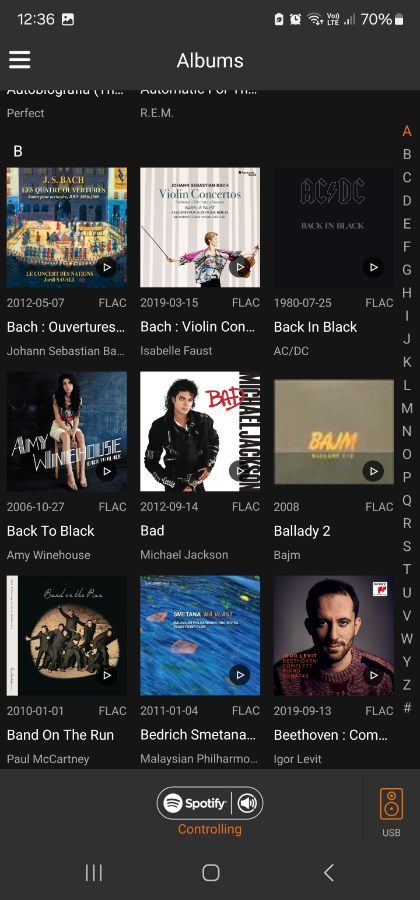This screenshot has width=420, height=900.
Task: Select letter B in alphabet index
Action: click(407, 154)
